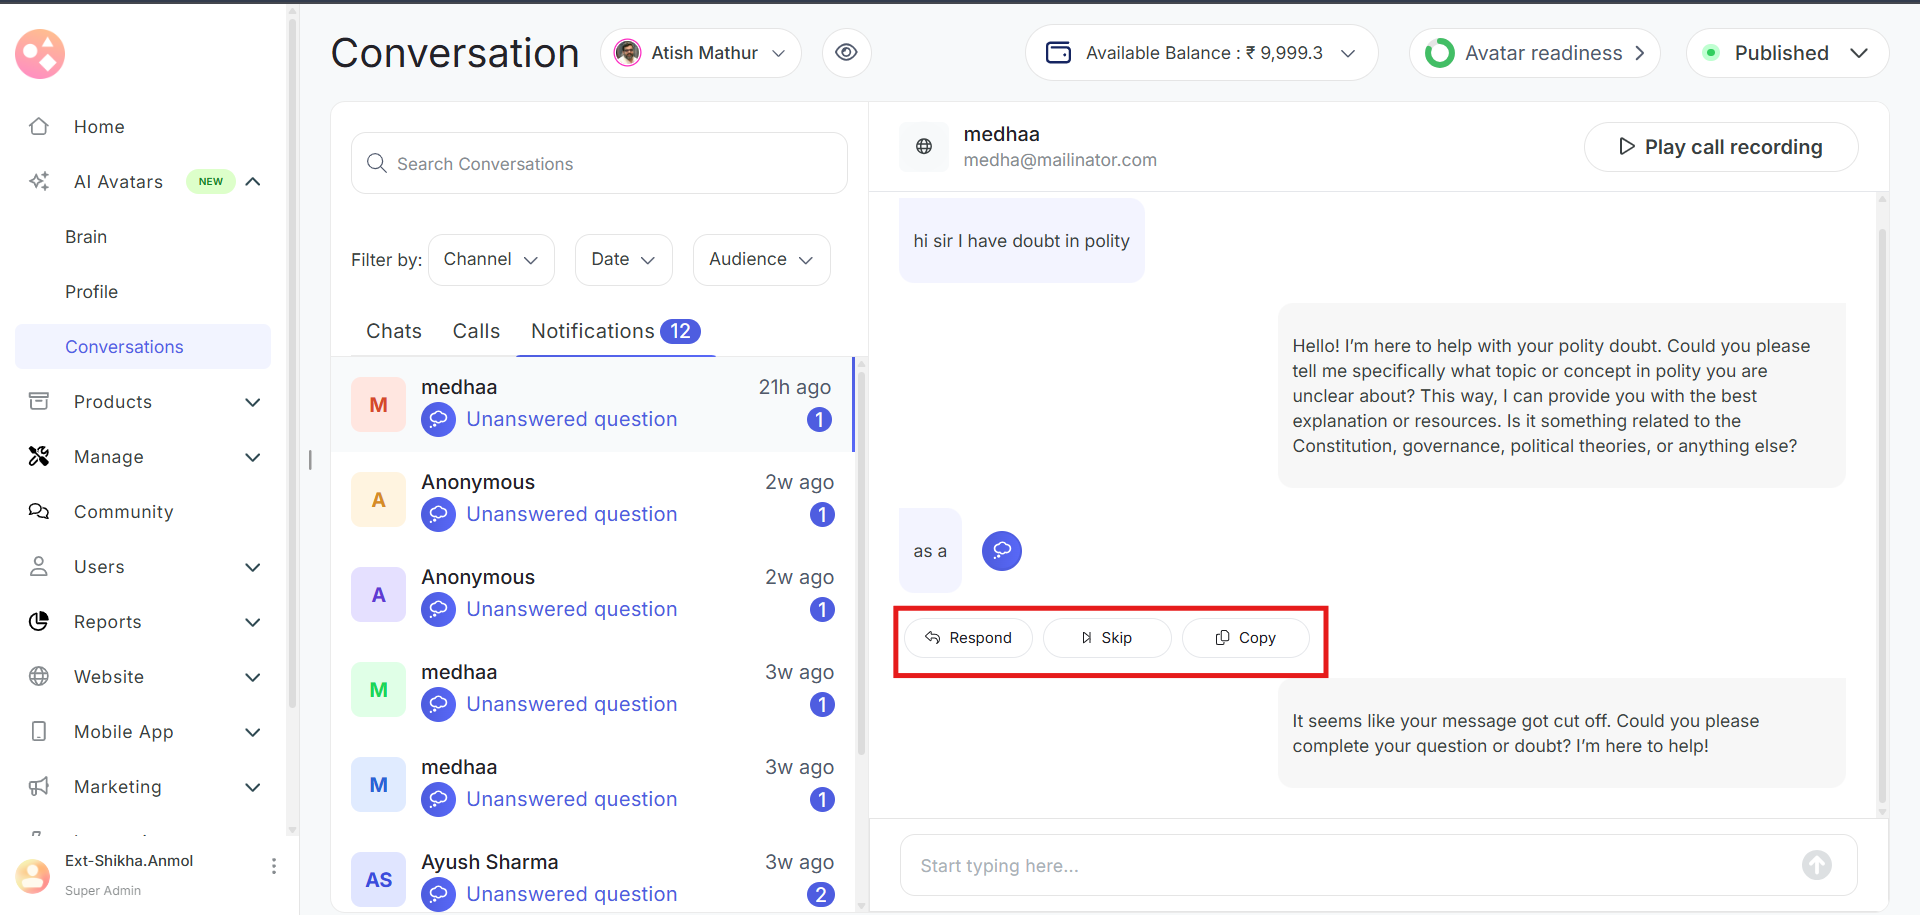
Task: Respond to the unanswered question
Action: tap(968, 638)
